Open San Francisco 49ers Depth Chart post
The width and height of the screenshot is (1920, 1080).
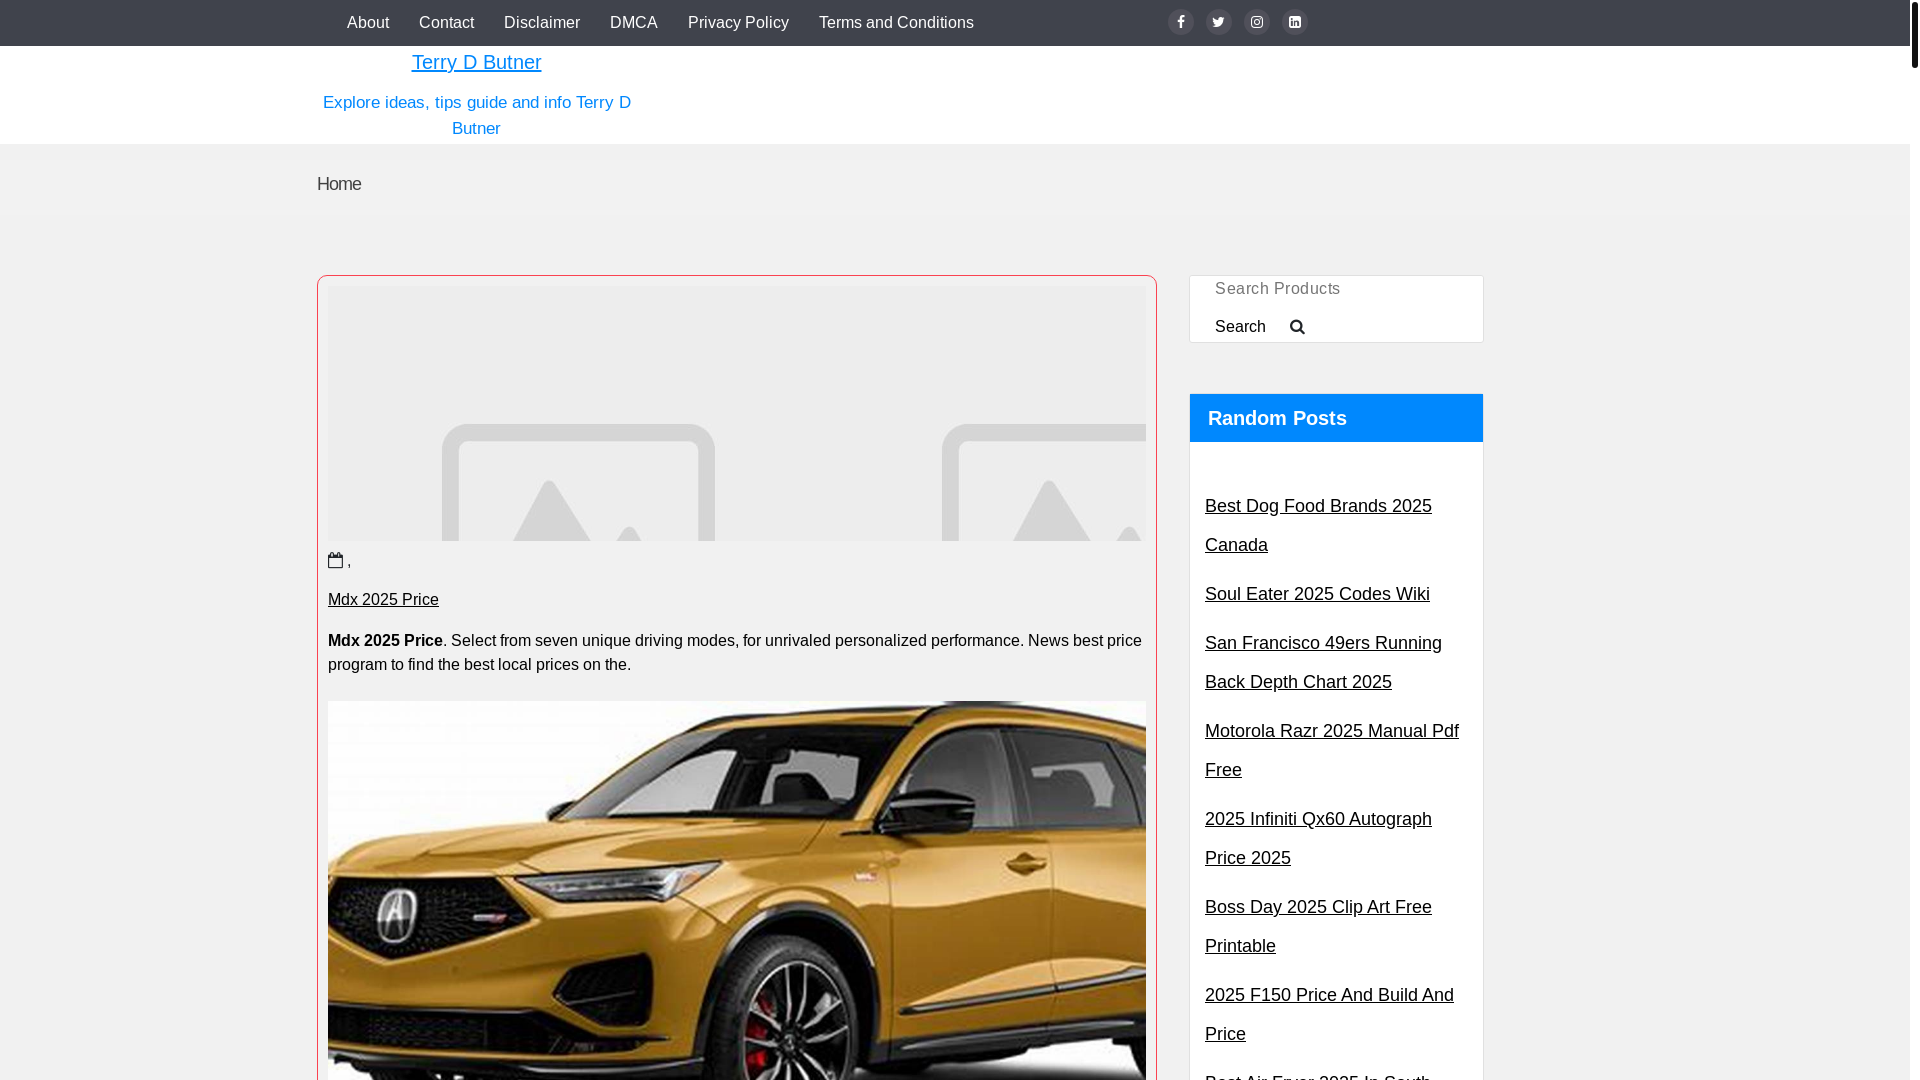click(x=1323, y=663)
